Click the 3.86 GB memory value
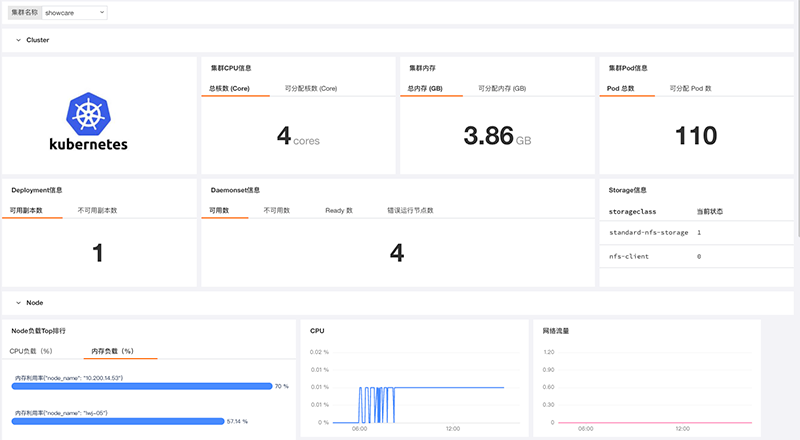This screenshot has width=800, height=440. click(x=497, y=136)
